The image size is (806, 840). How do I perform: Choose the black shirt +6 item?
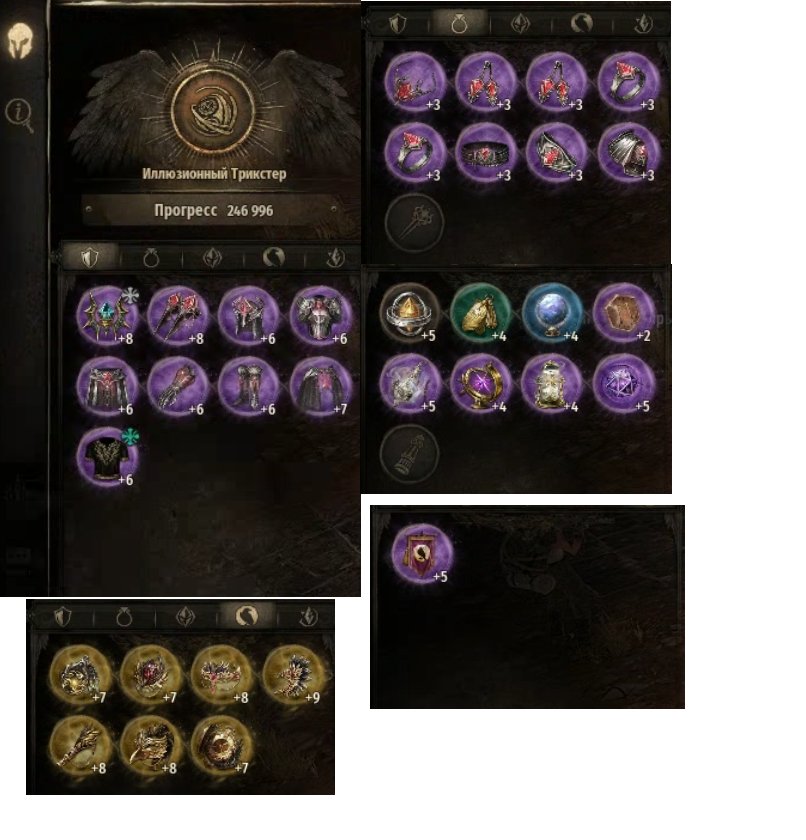click(x=107, y=456)
